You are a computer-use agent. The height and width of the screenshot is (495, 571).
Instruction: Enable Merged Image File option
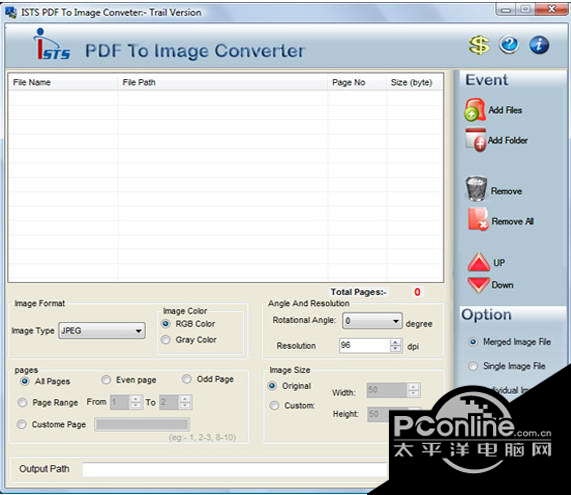[473, 342]
